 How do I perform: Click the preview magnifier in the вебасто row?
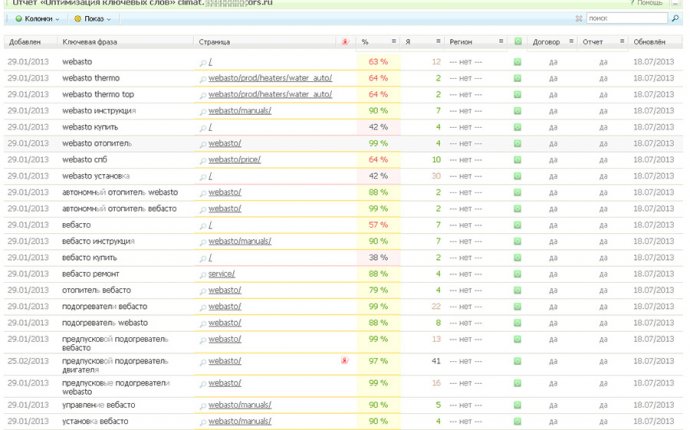click(202, 226)
